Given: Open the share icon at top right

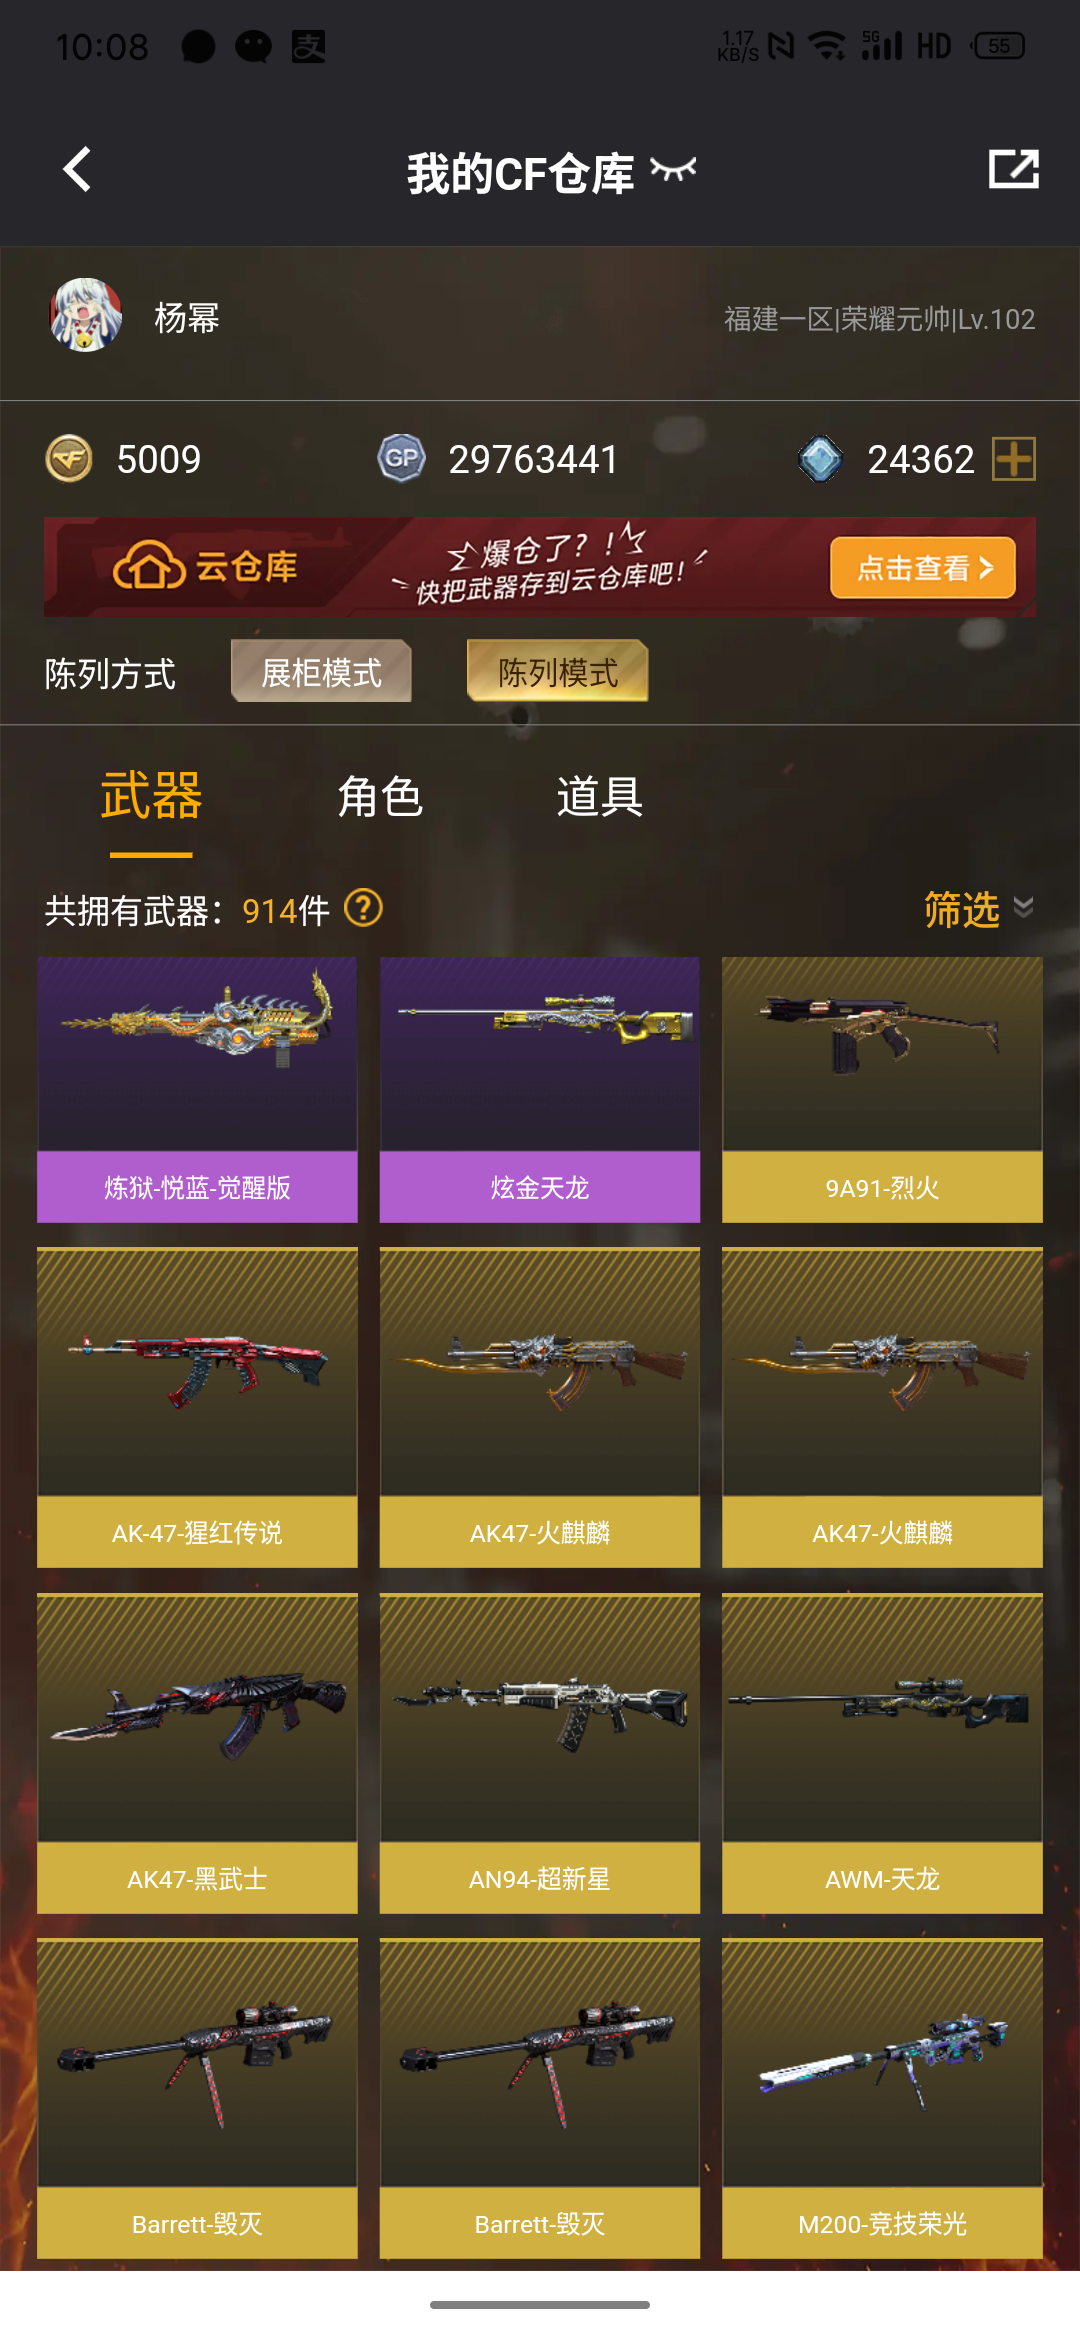Looking at the screenshot, I should 1013,169.
